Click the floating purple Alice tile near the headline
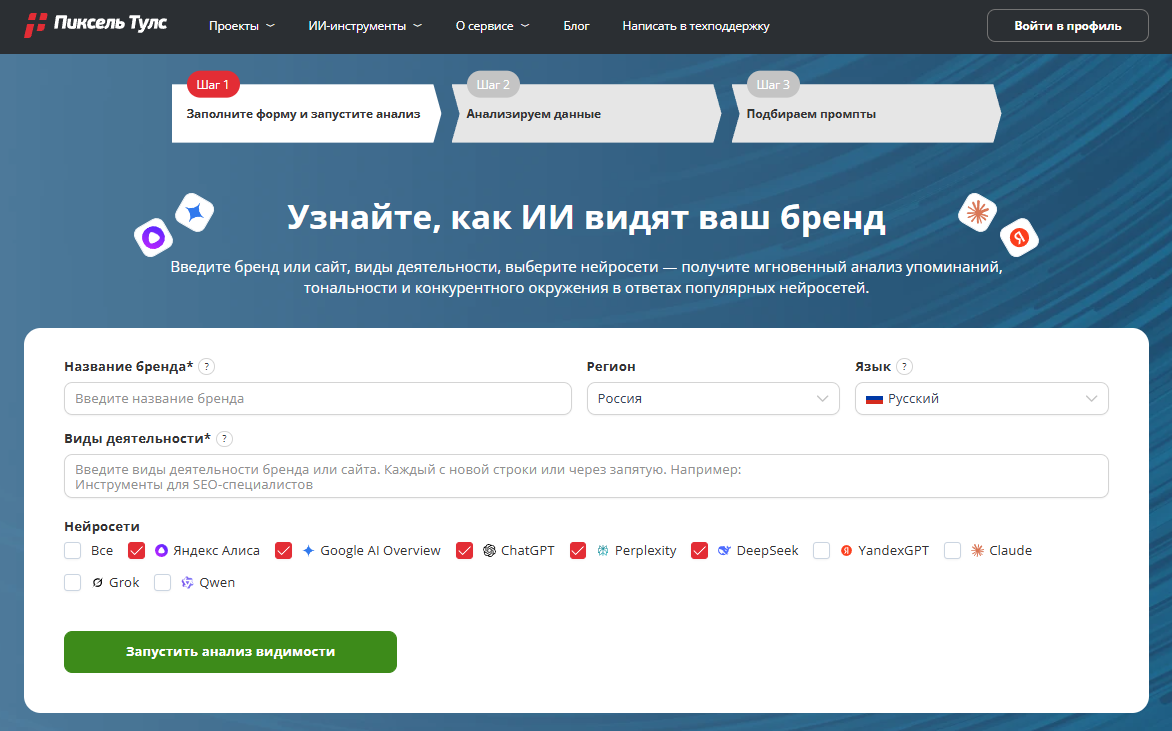Image resolution: width=1172 pixels, height=731 pixels. click(x=153, y=238)
